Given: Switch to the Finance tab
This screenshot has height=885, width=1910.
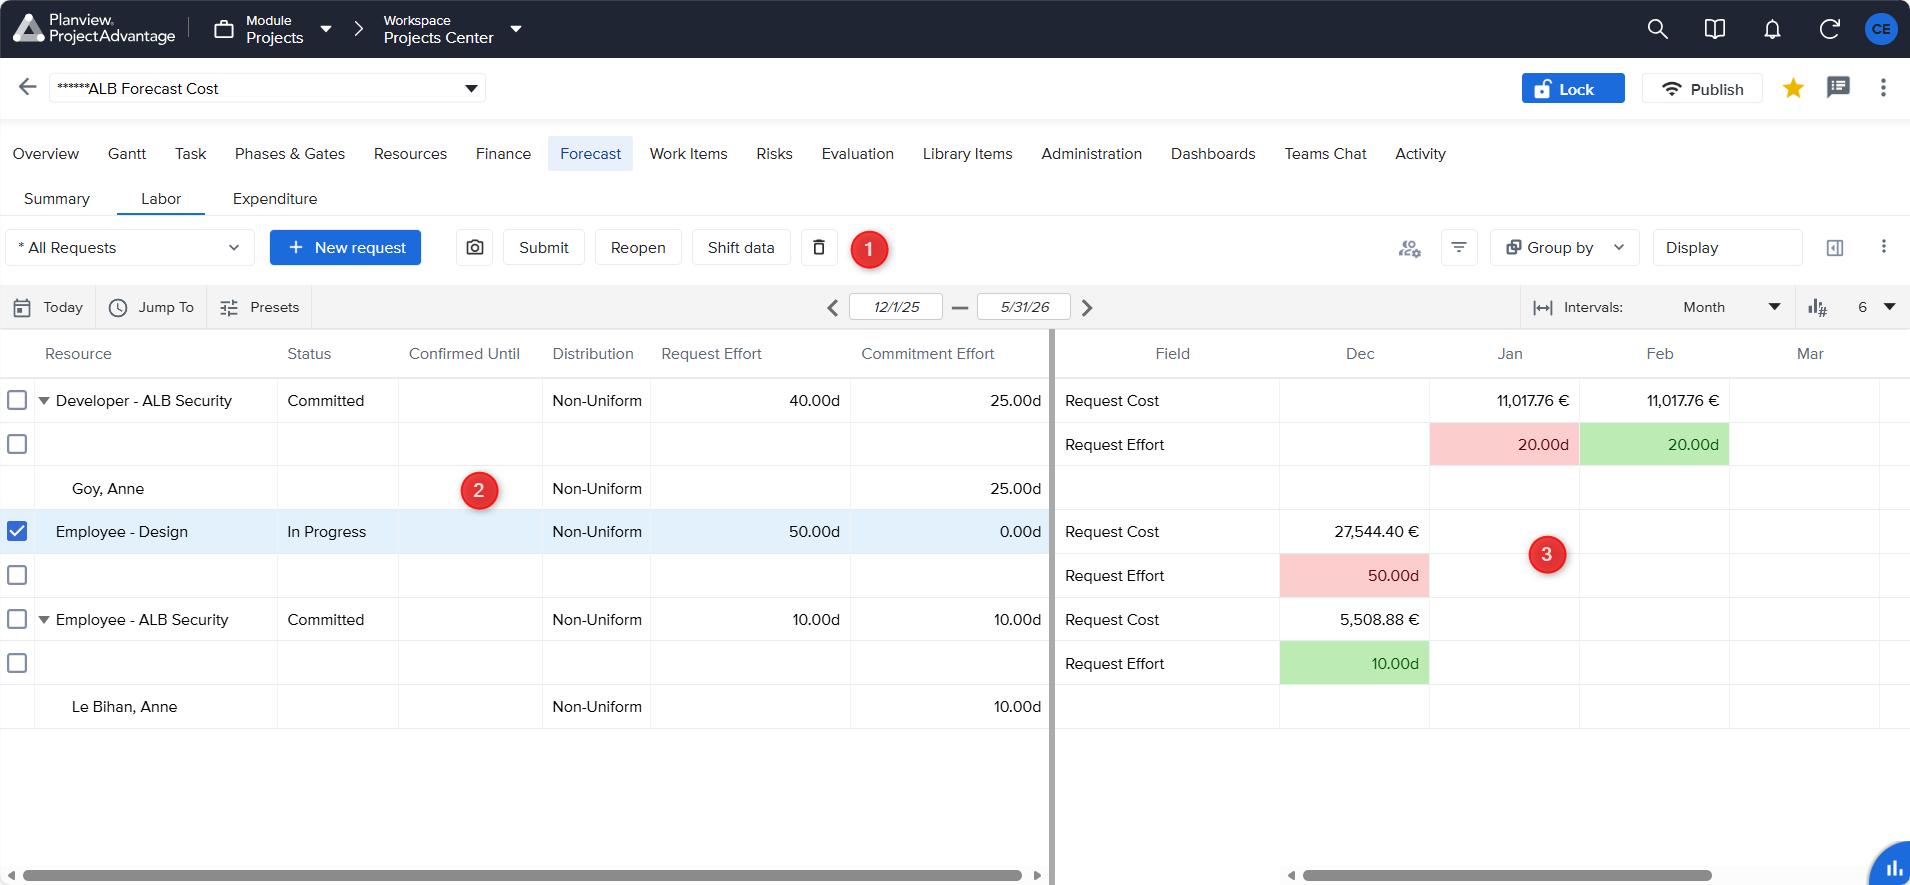Looking at the screenshot, I should tap(503, 153).
